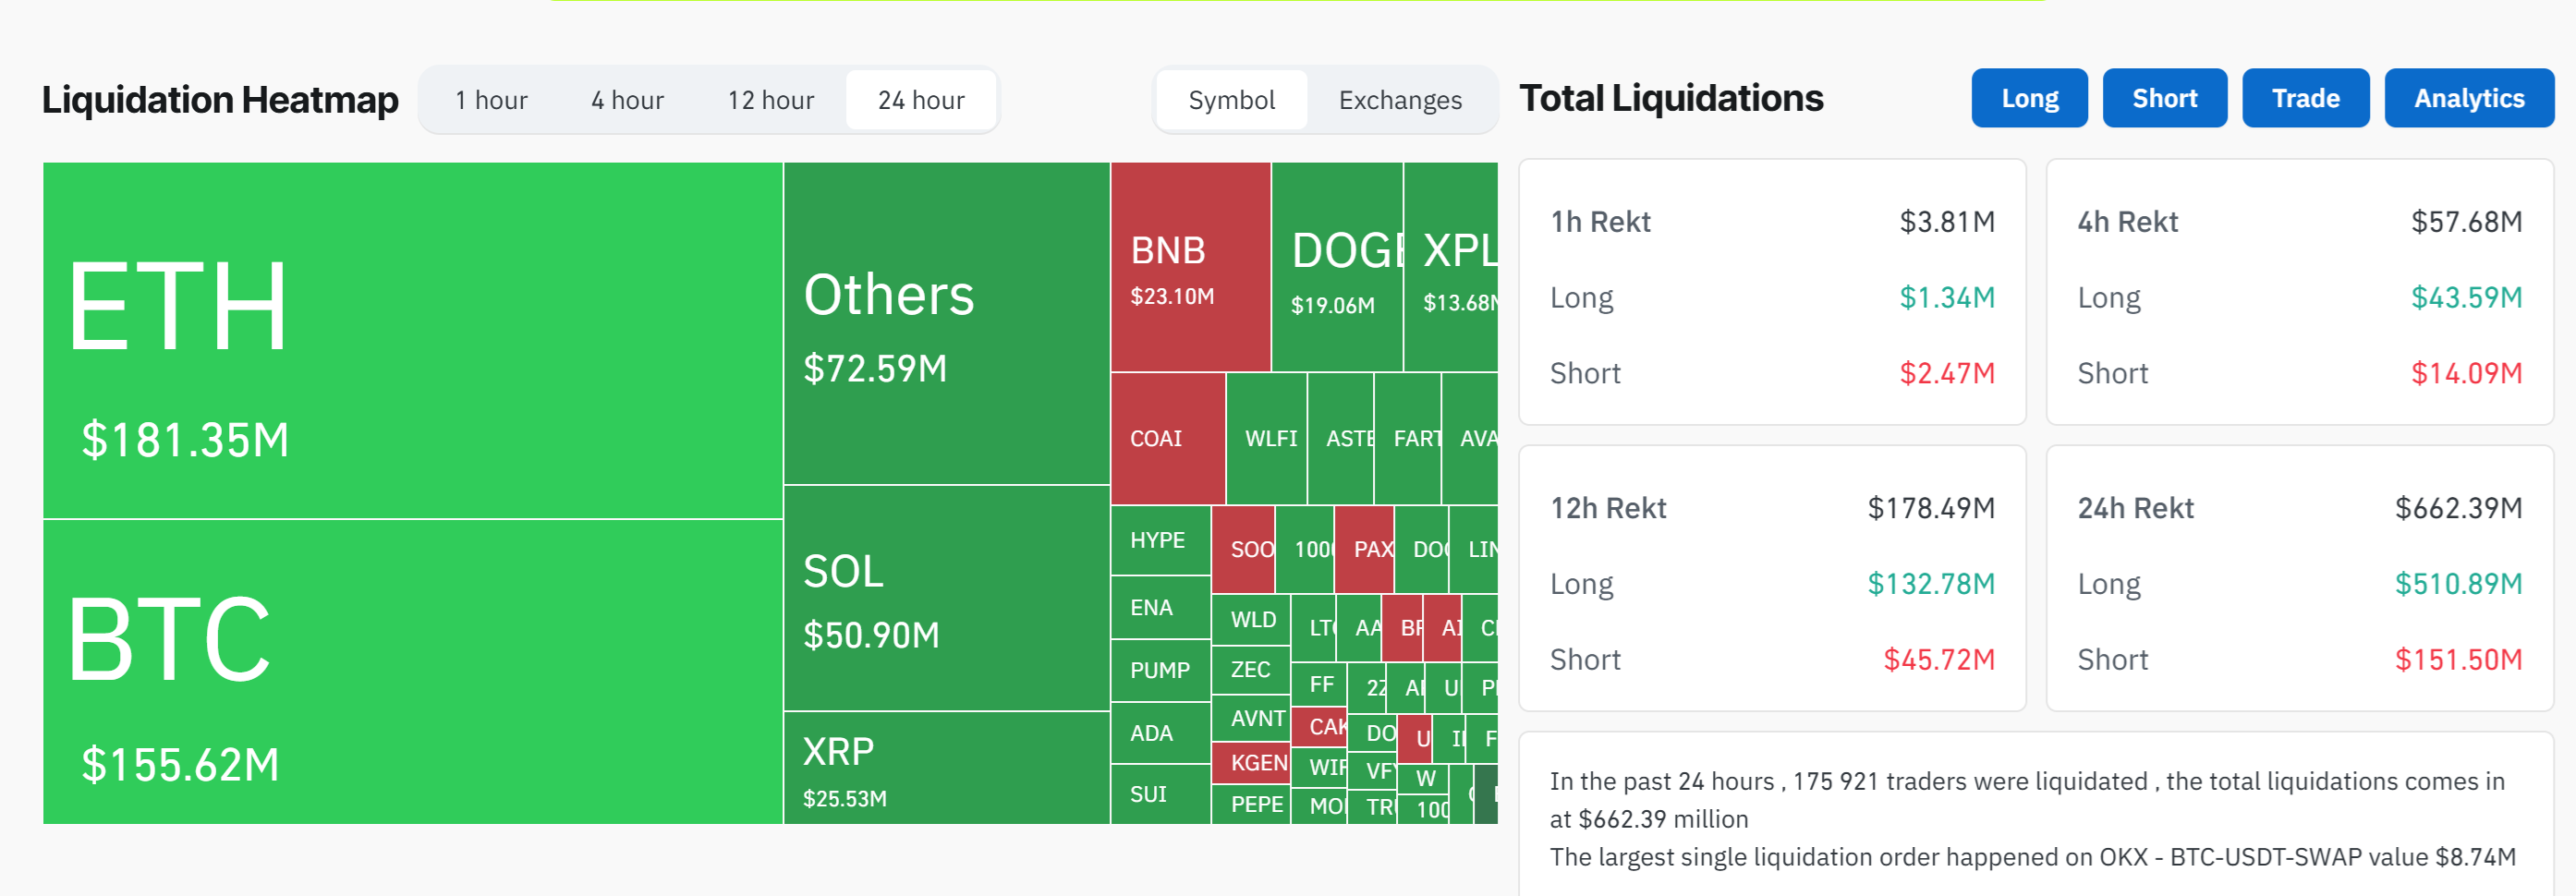Viewport: 2576px width, 896px height.
Task: Switch heatmap to 4 hour view
Action: (627, 100)
